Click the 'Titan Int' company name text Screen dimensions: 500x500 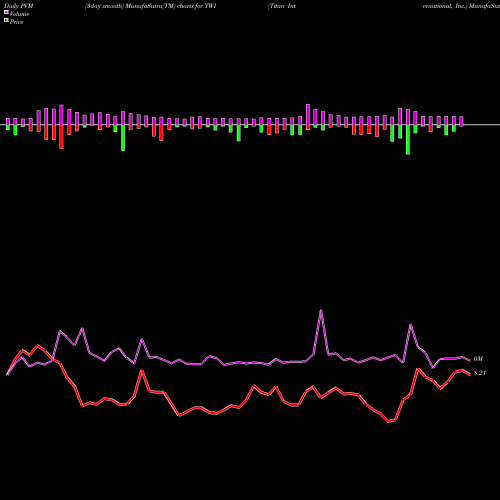pos(282,6)
